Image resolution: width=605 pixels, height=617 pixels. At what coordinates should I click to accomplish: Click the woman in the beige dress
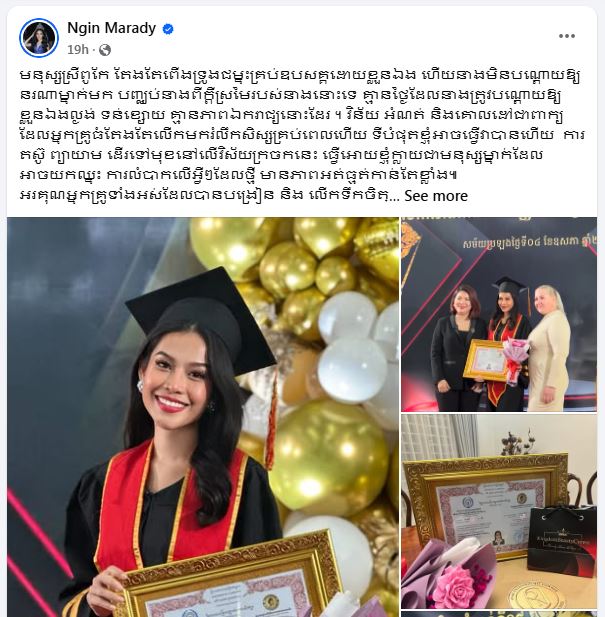click(548, 348)
